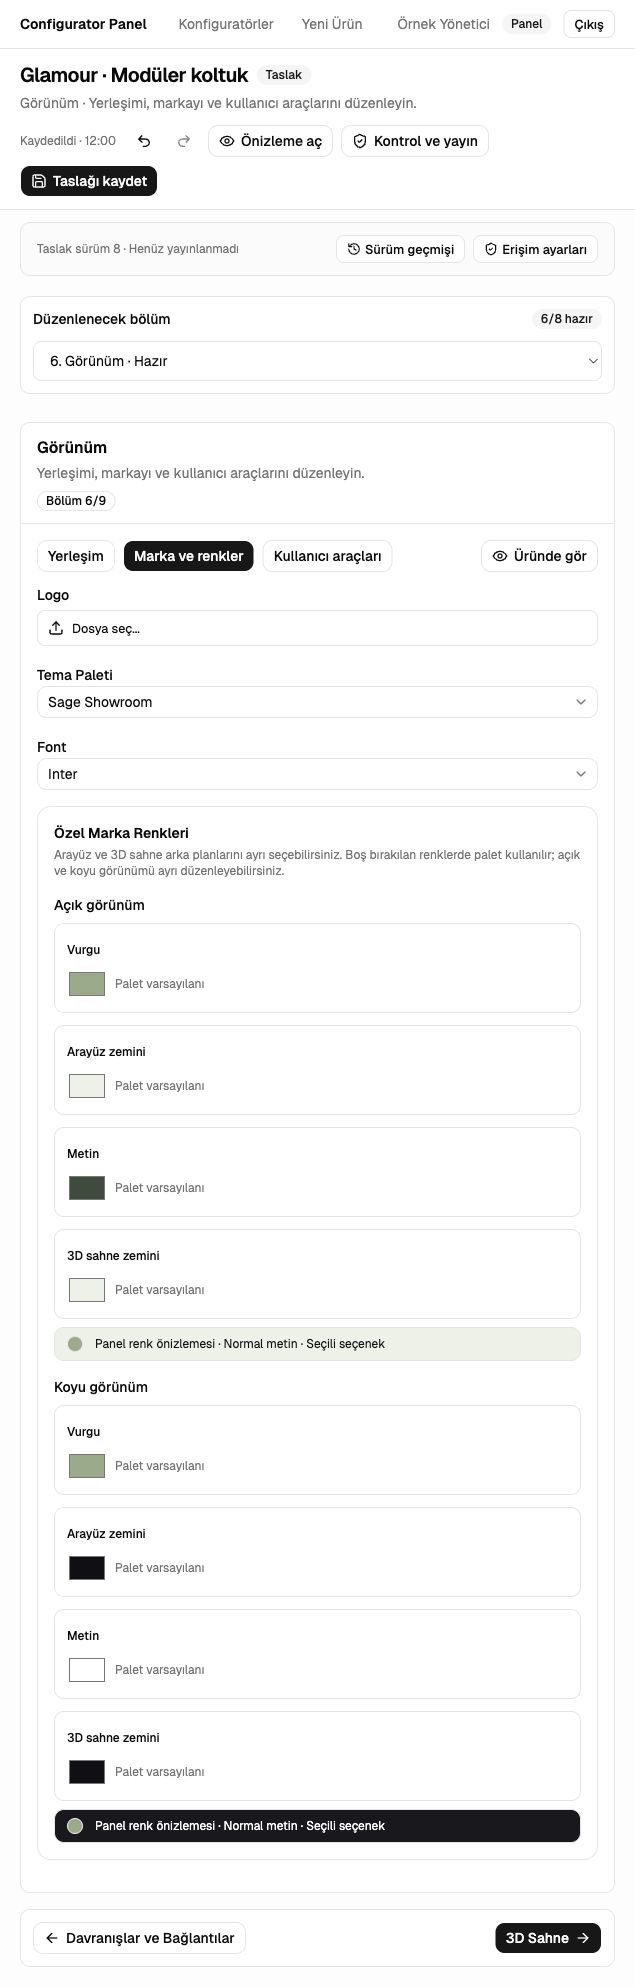The height and width of the screenshot is (1987, 635).
Task: Pick the Açık görünüm Arayüz zemini swatch
Action: click(87, 1086)
